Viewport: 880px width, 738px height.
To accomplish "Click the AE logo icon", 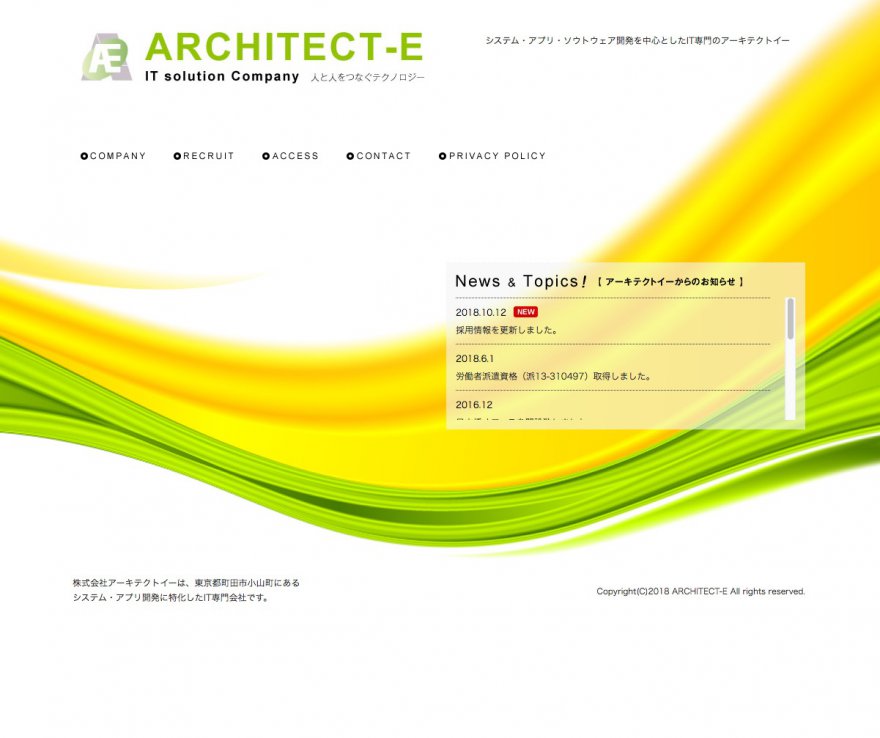I will [107, 57].
